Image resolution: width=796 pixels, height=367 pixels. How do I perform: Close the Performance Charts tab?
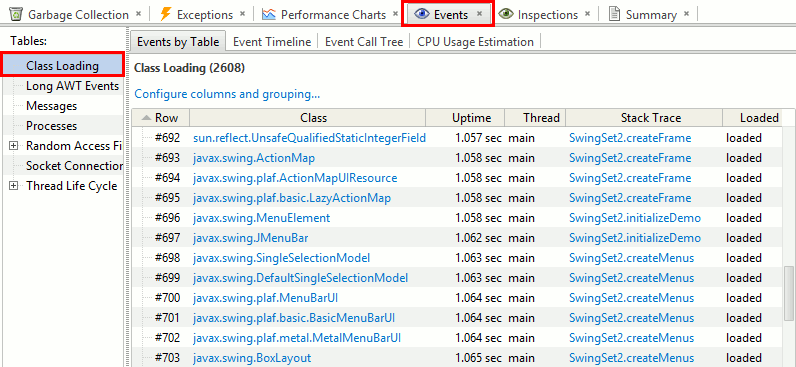click(x=395, y=14)
